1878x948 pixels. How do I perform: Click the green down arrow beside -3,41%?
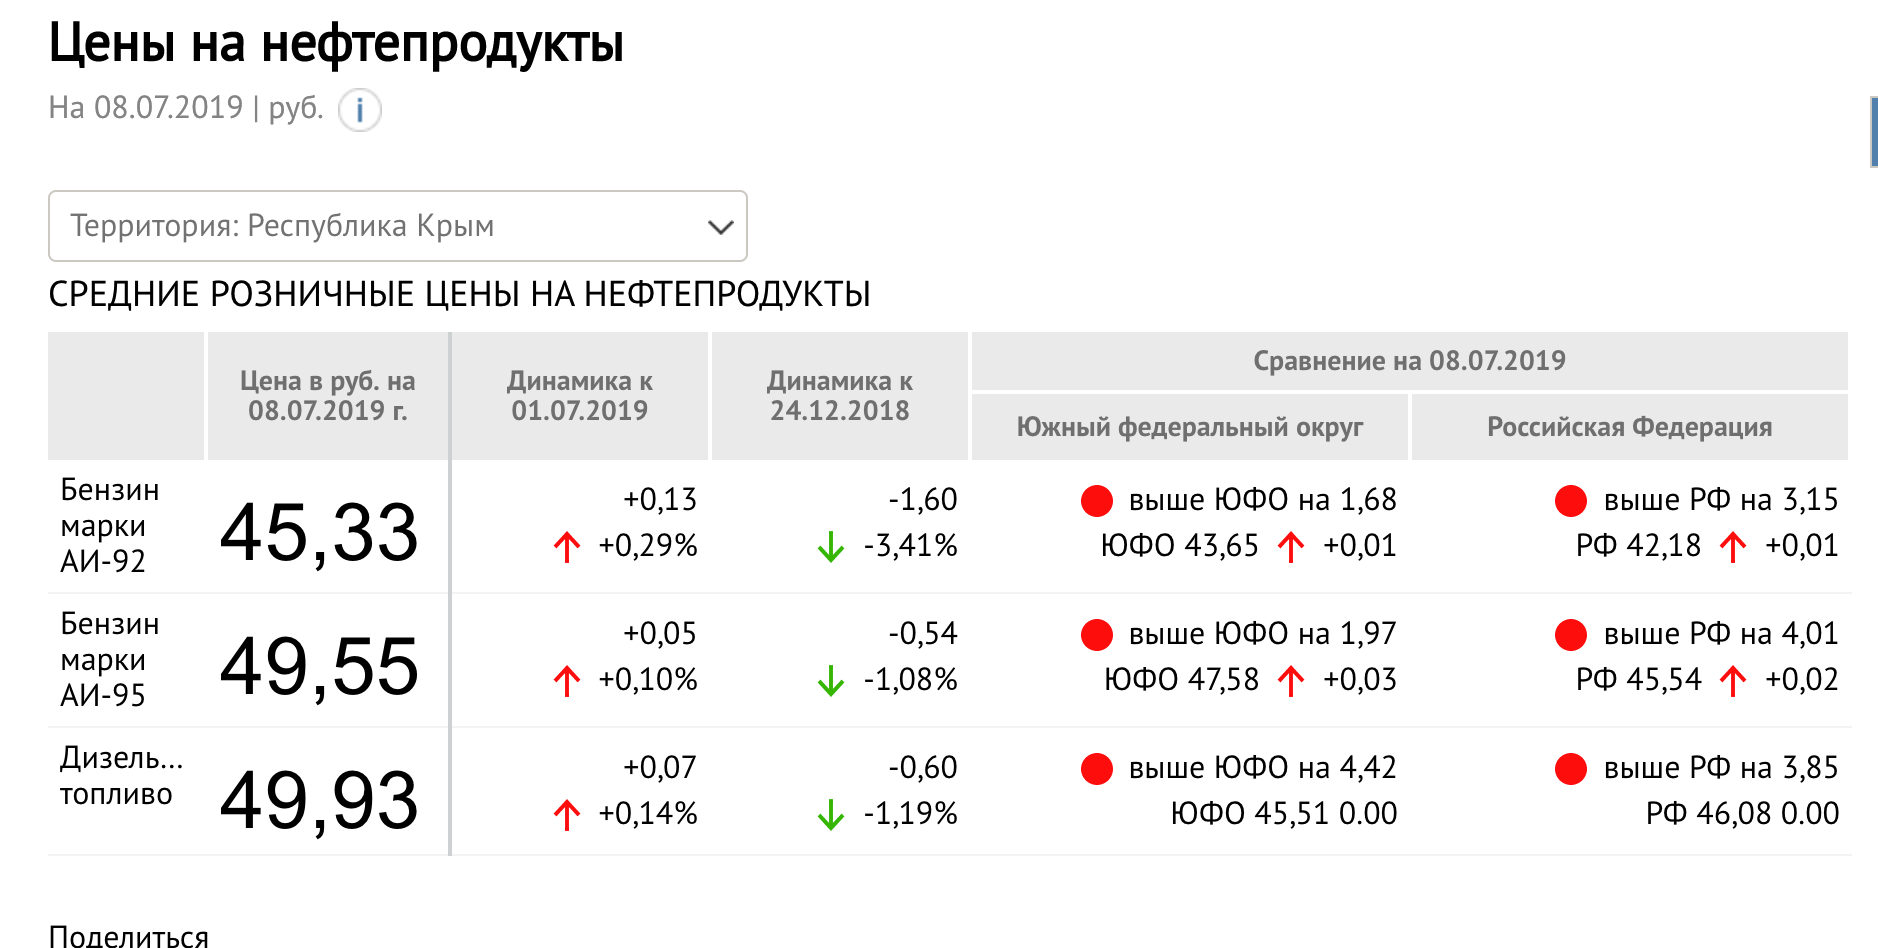pyautogui.click(x=830, y=546)
